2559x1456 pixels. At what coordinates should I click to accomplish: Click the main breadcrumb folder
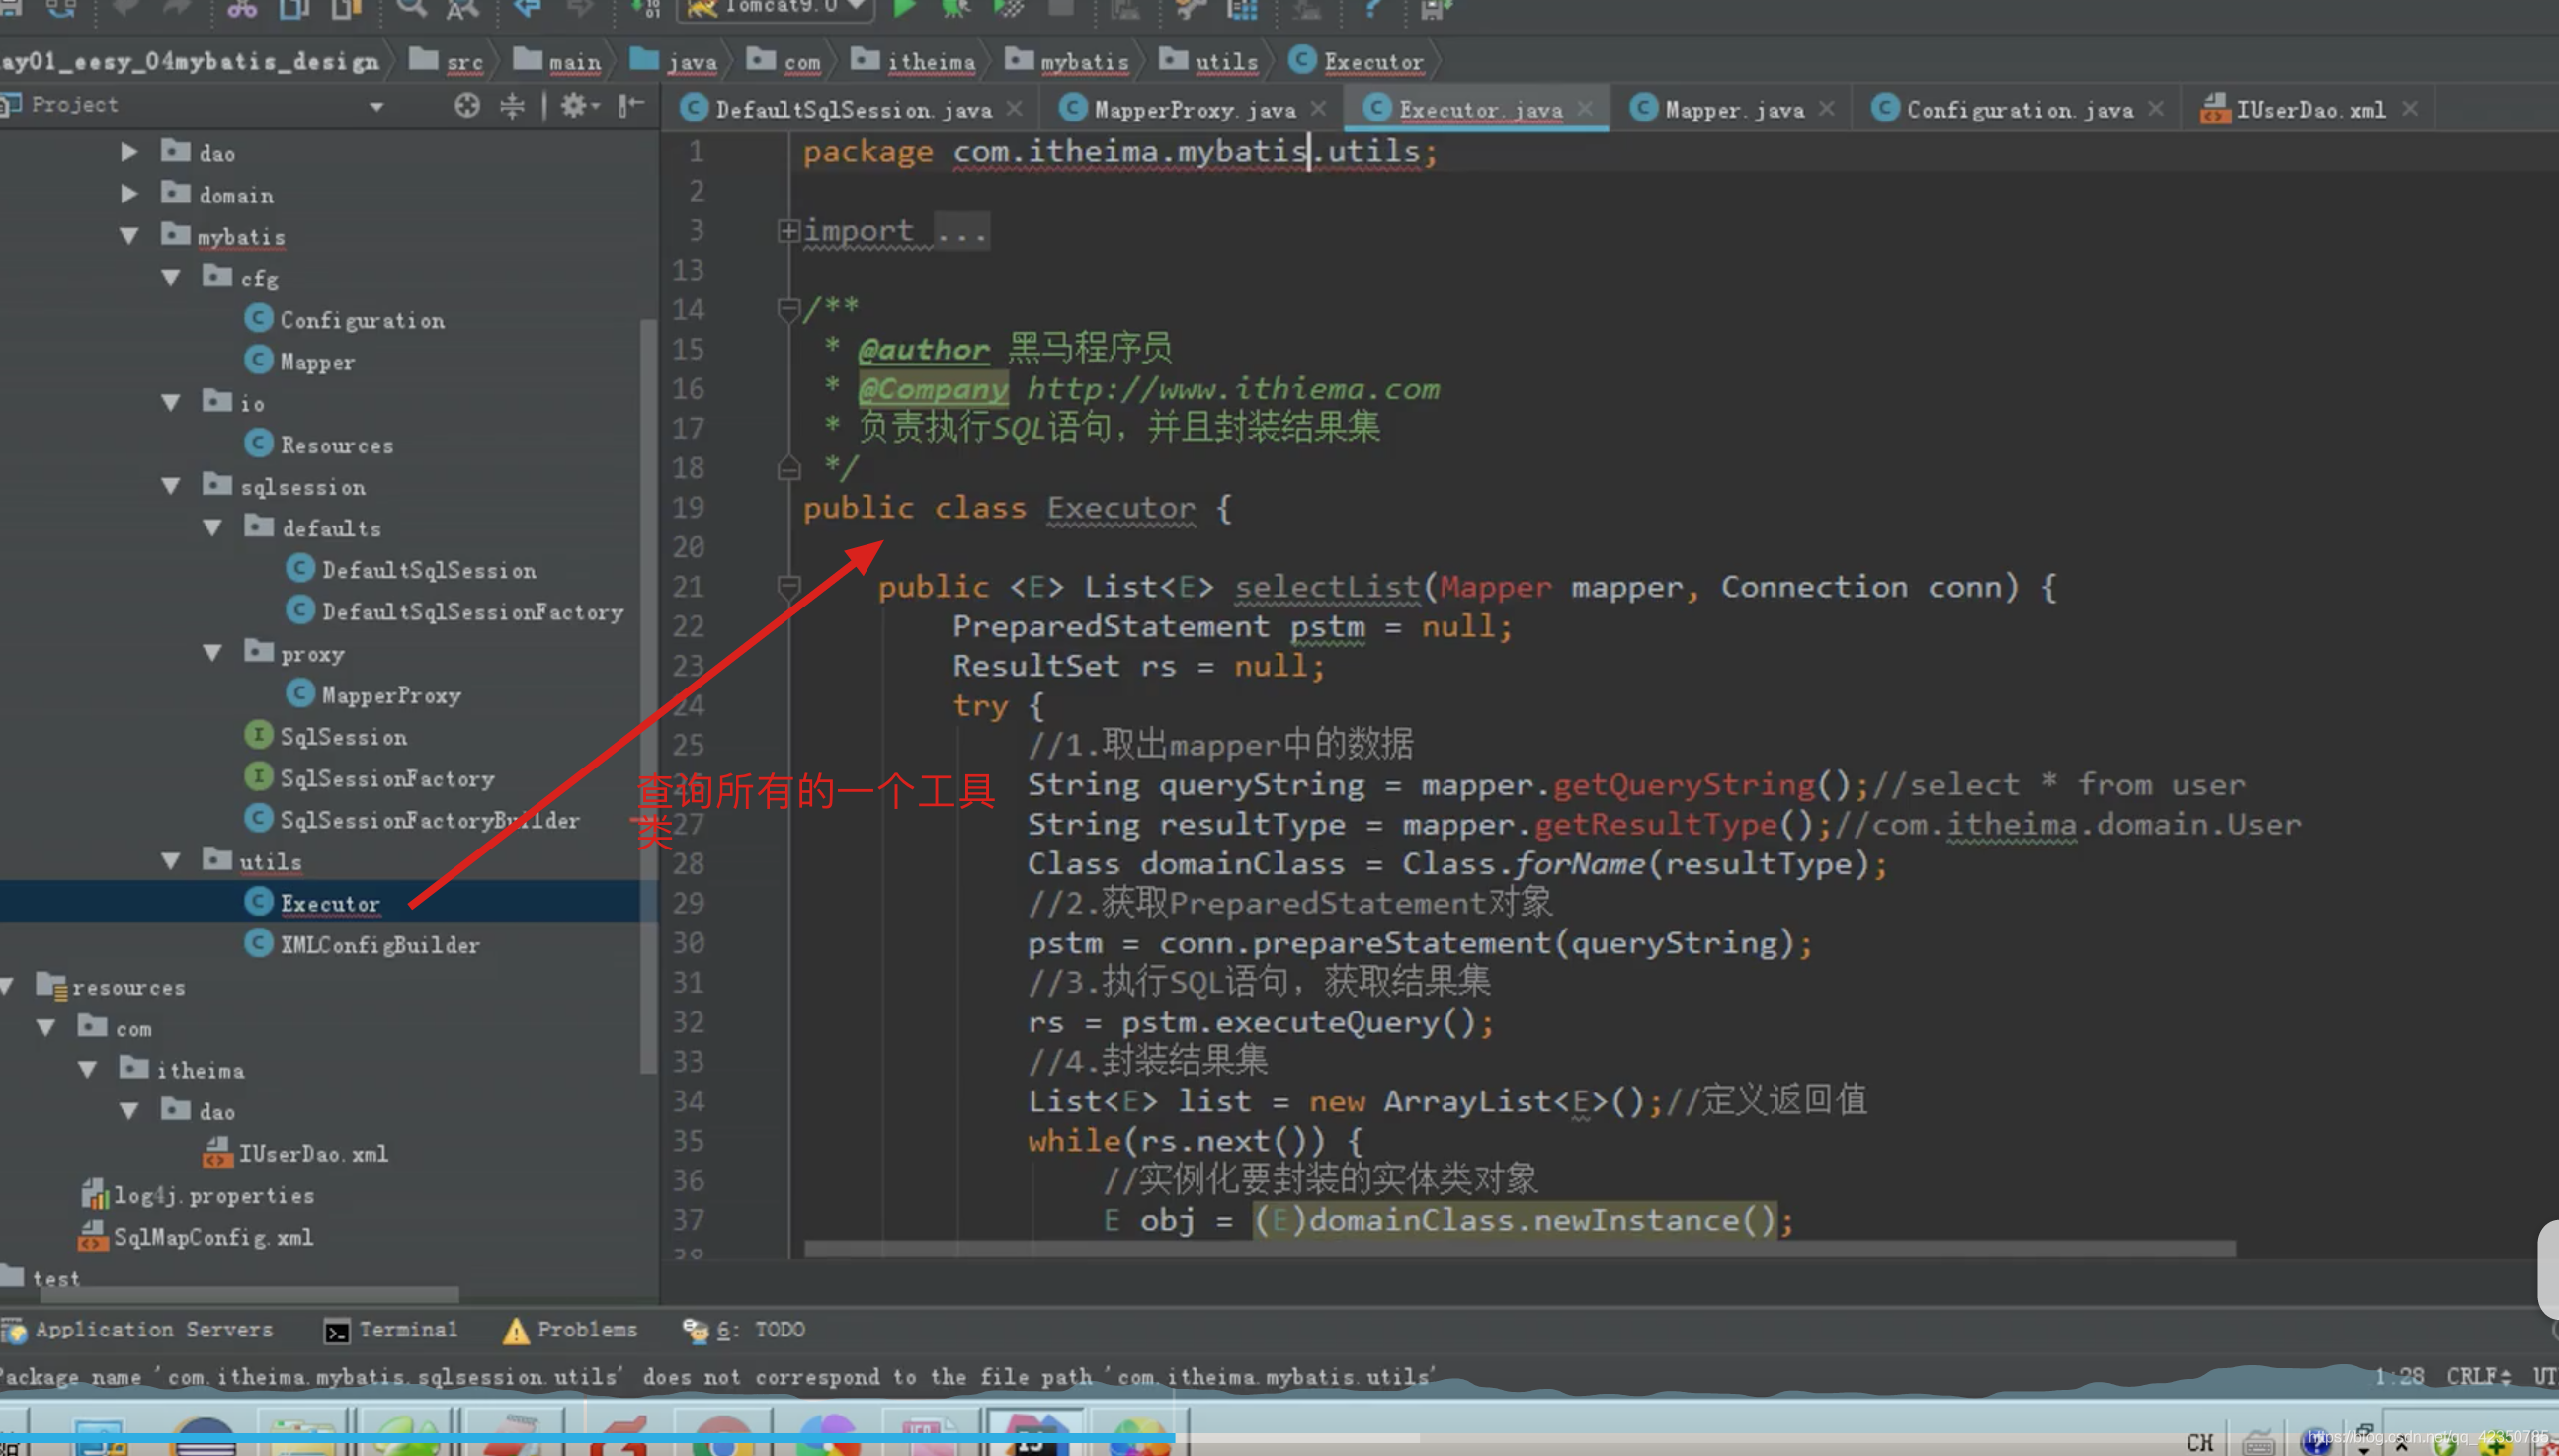coord(557,62)
